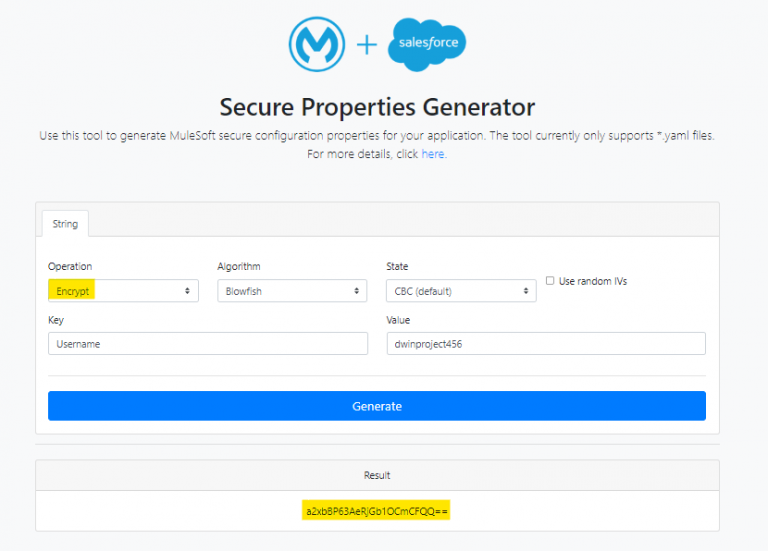Click the Secure Properties Generator heading
Image resolution: width=768 pixels, height=551 pixels.
tap(377, 107)
